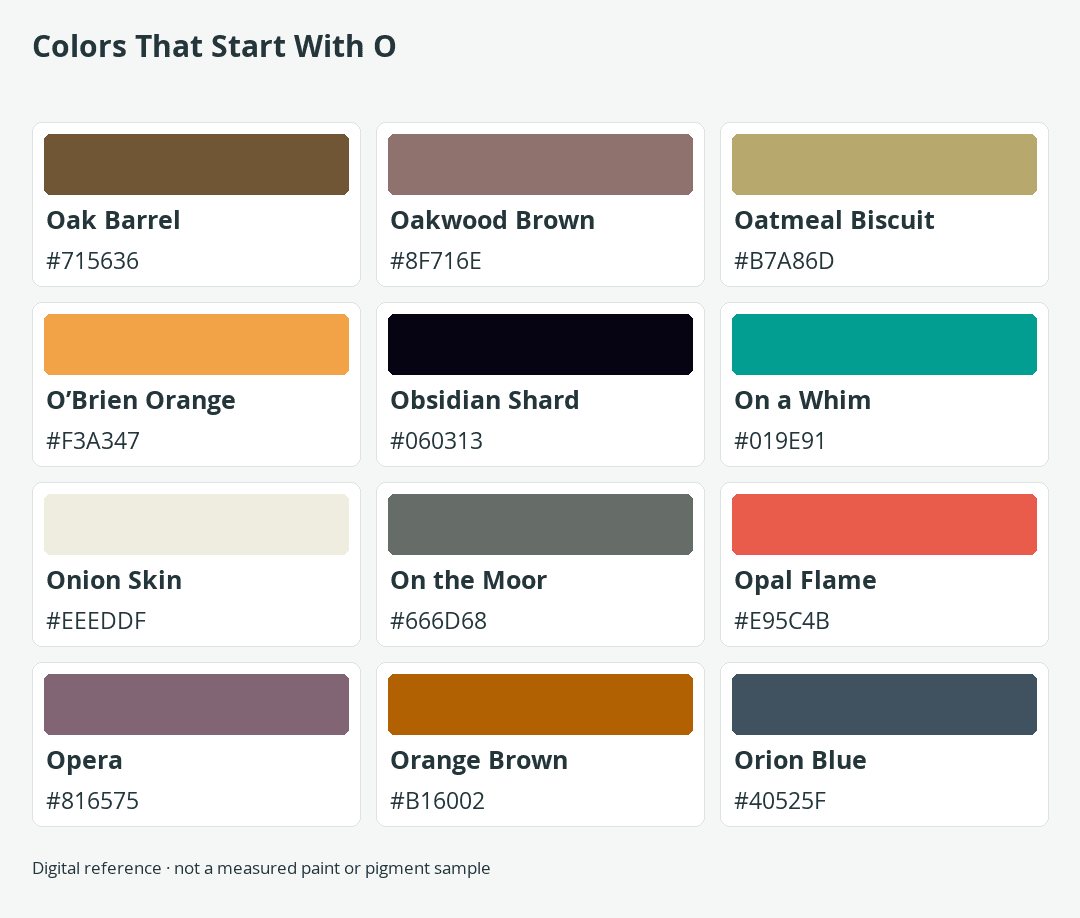Screen dimensions: 1080x918
Task: Click the Obsidian Shard name label
Action: pyautogui.click(x=485, y=400)
